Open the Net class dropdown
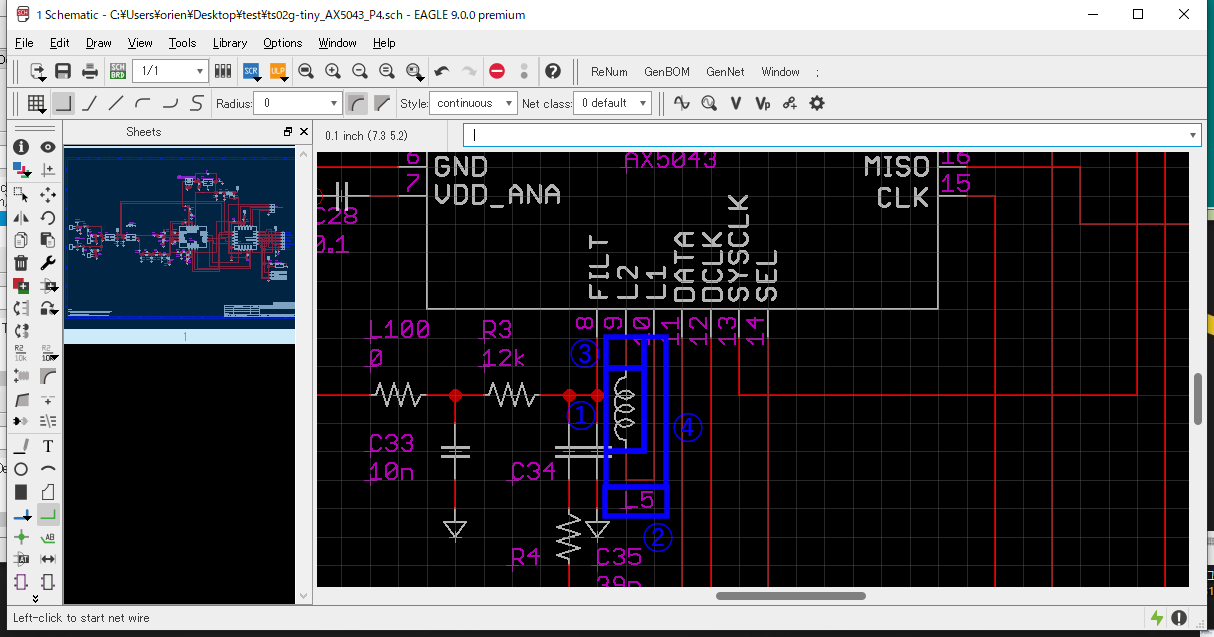Screen dimensions: 1214x637 point(614,103)
